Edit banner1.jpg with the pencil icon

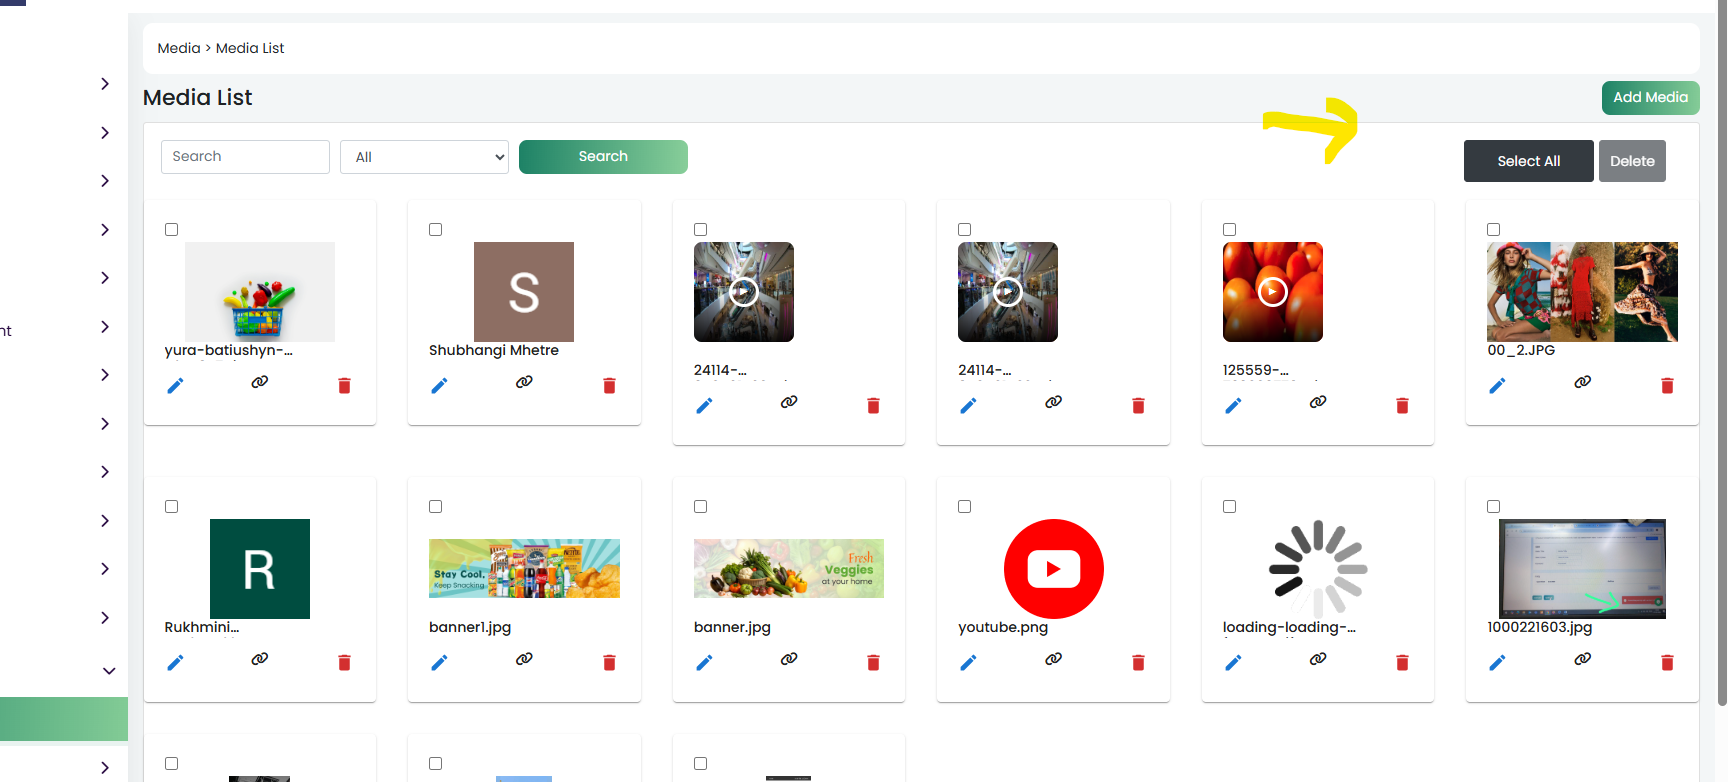439,663
